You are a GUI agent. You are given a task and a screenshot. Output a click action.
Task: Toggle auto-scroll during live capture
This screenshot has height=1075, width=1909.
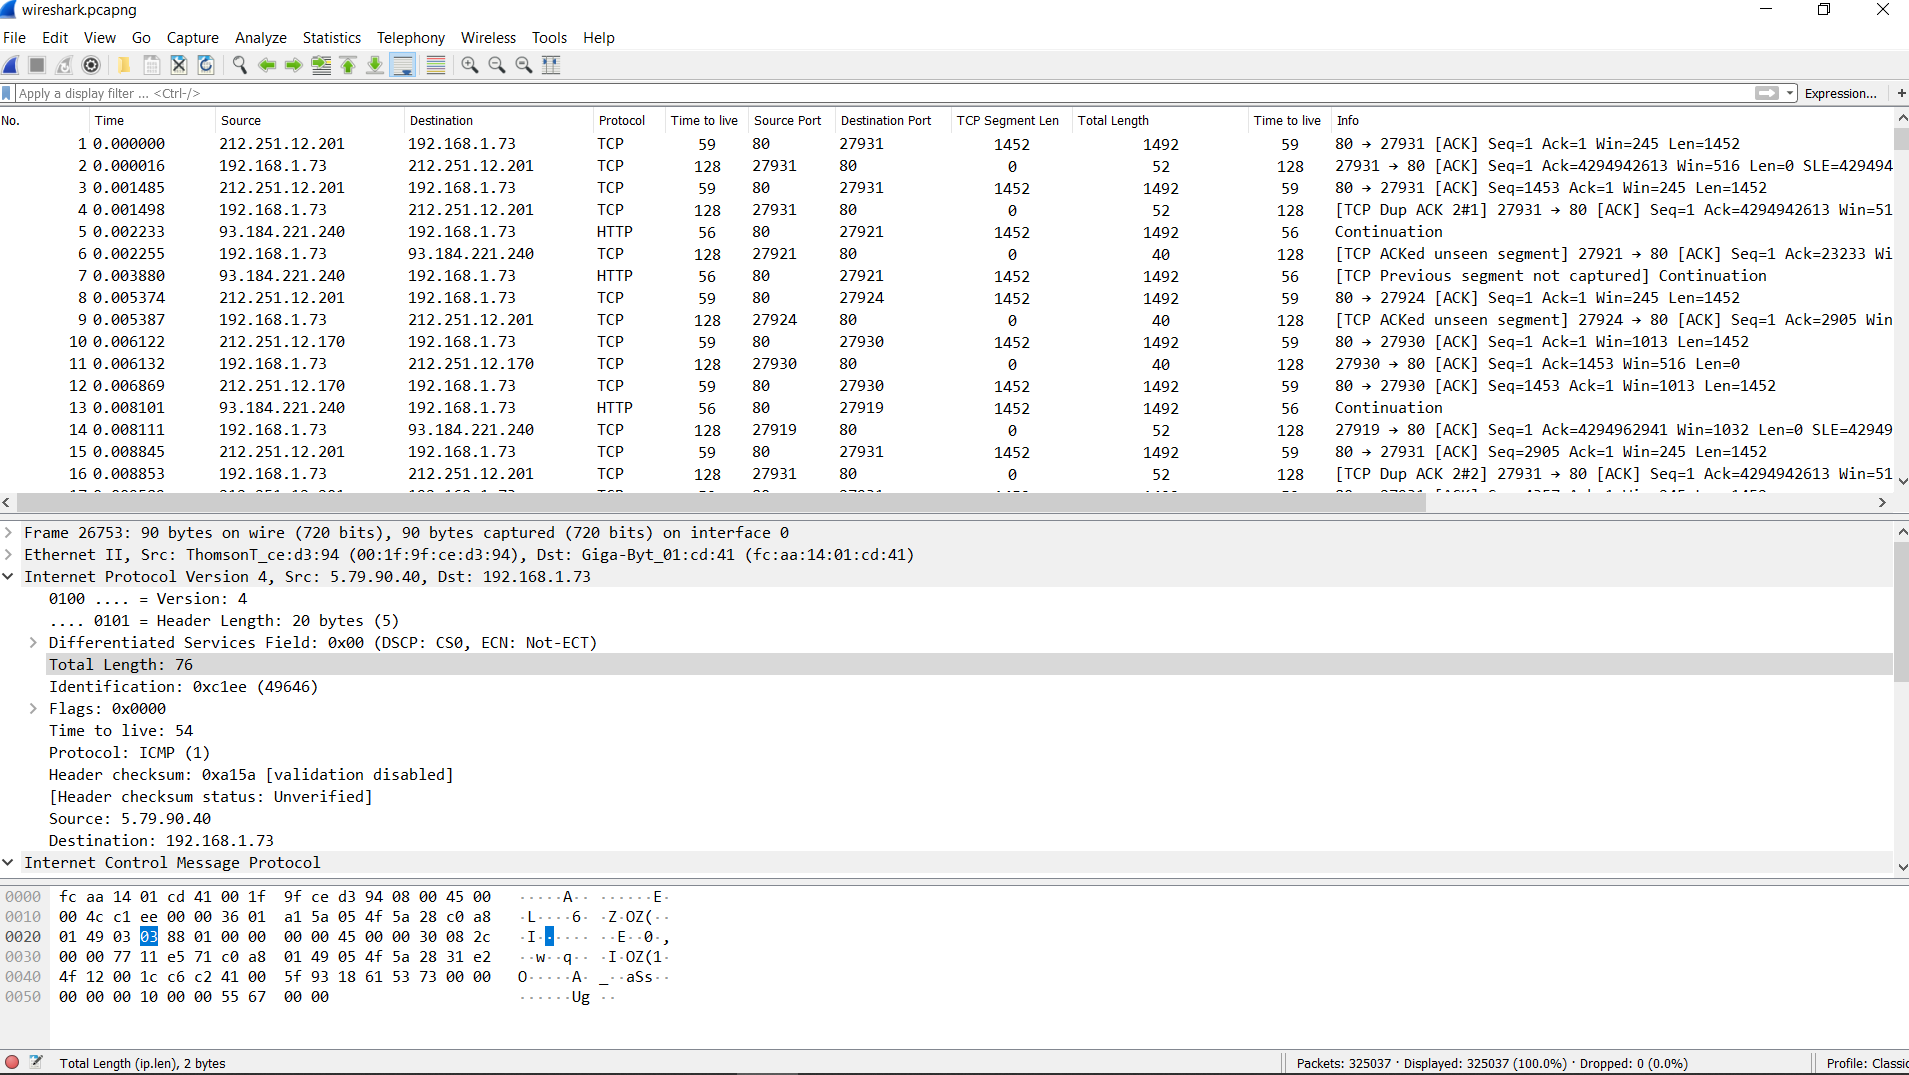point(403,65)
